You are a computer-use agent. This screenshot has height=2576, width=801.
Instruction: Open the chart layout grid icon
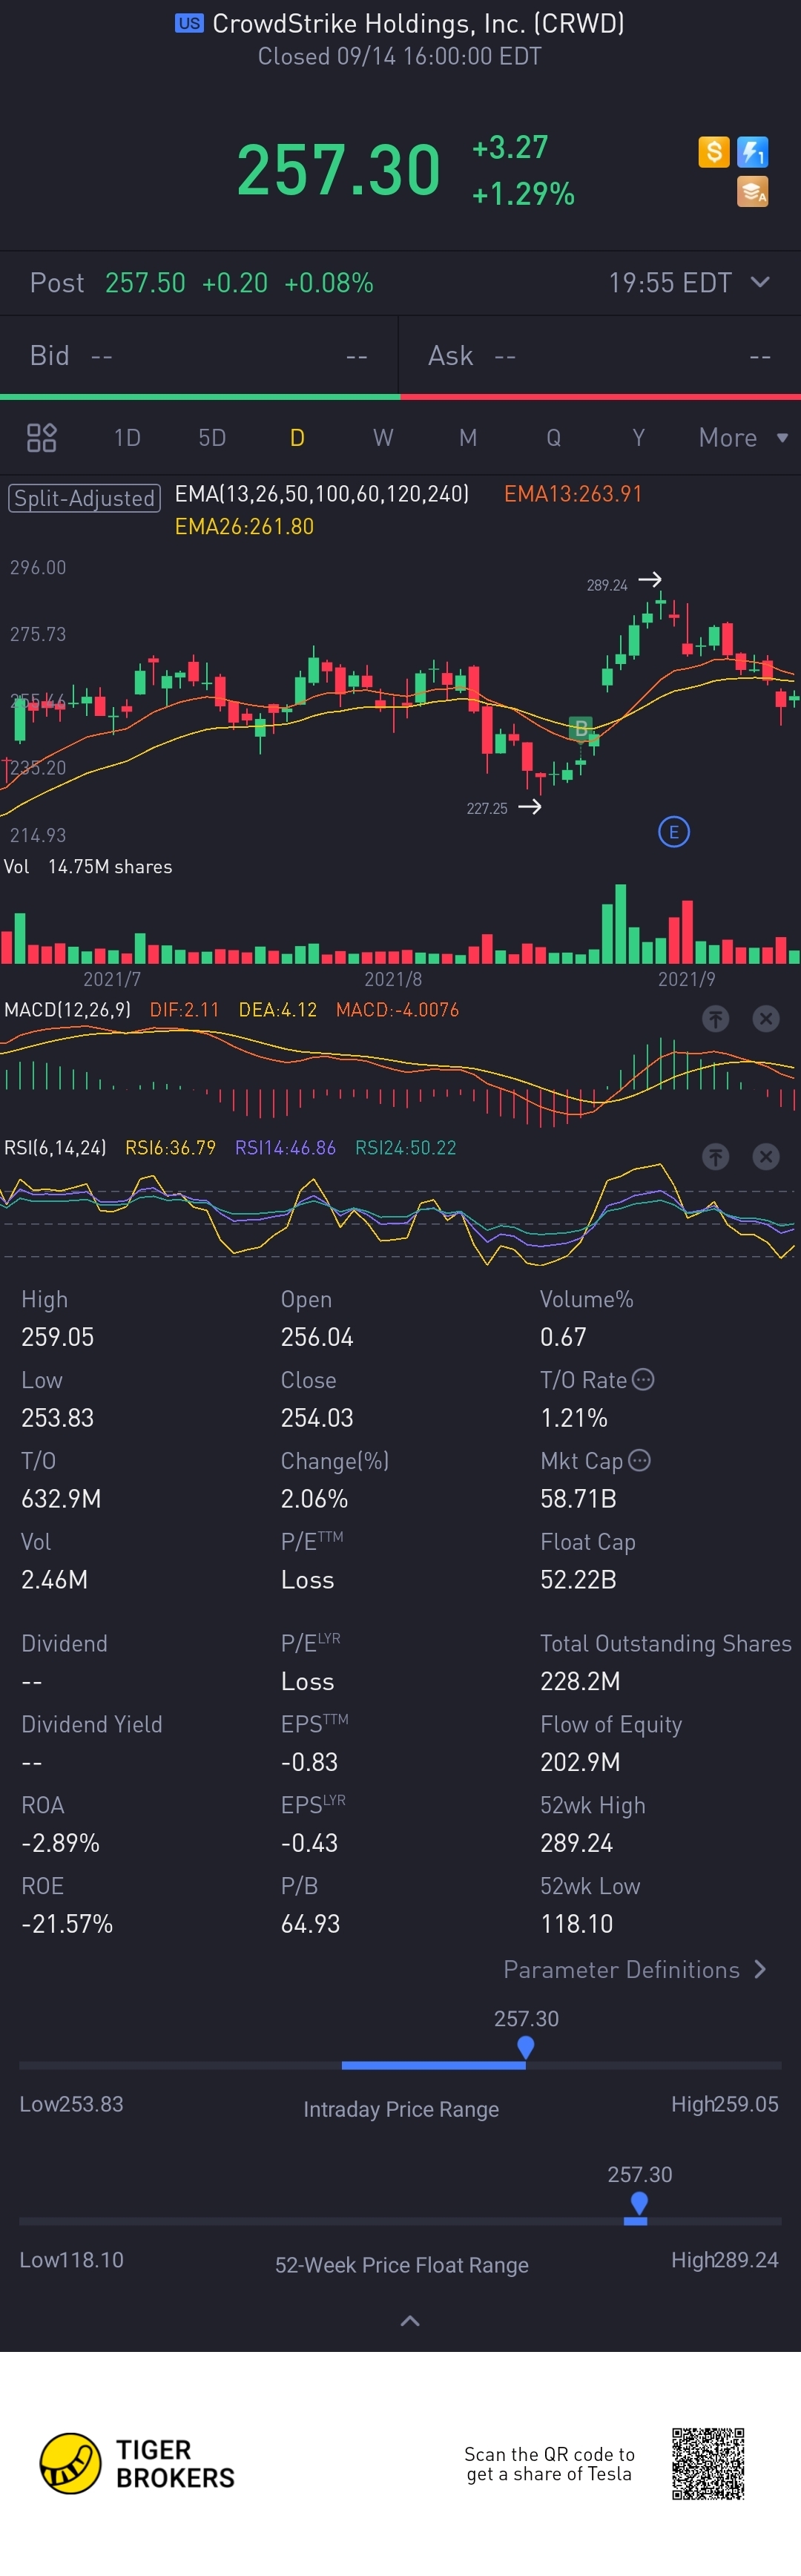pyautogui.click(x=41, y=437)
